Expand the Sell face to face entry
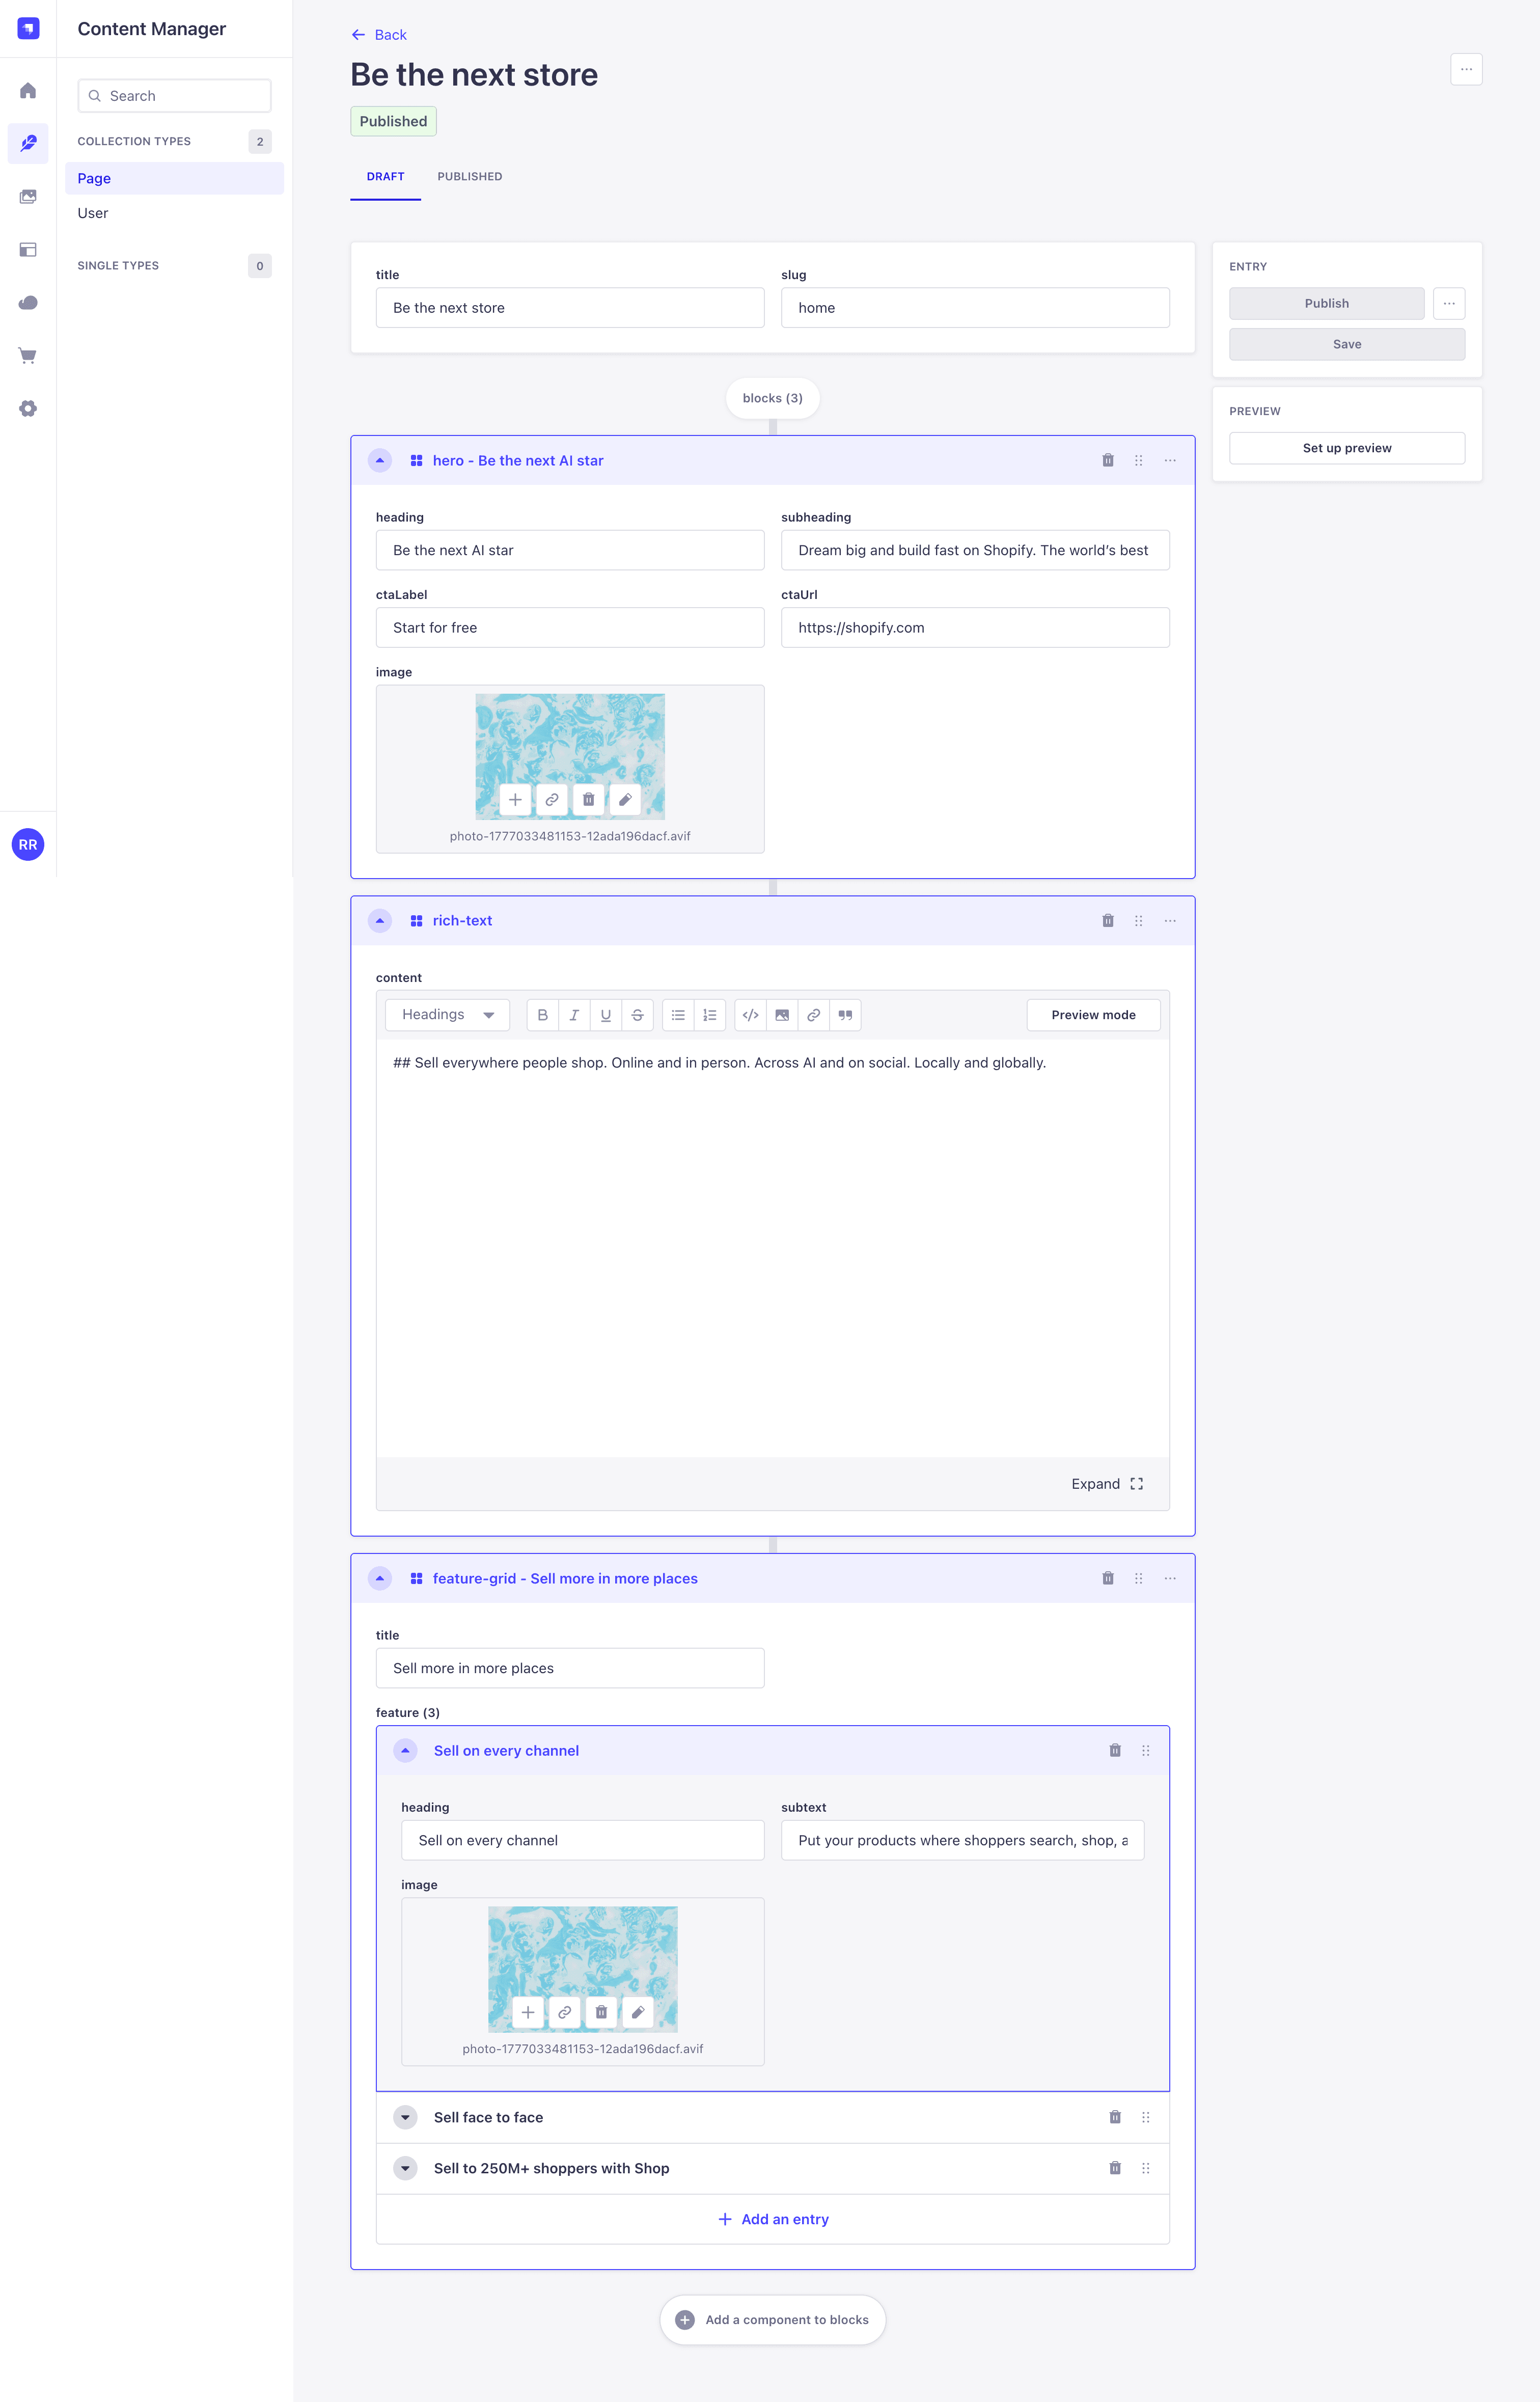Image resolution: width=1540 pixels, height=2402 pixels. (x=405, y=2118)
